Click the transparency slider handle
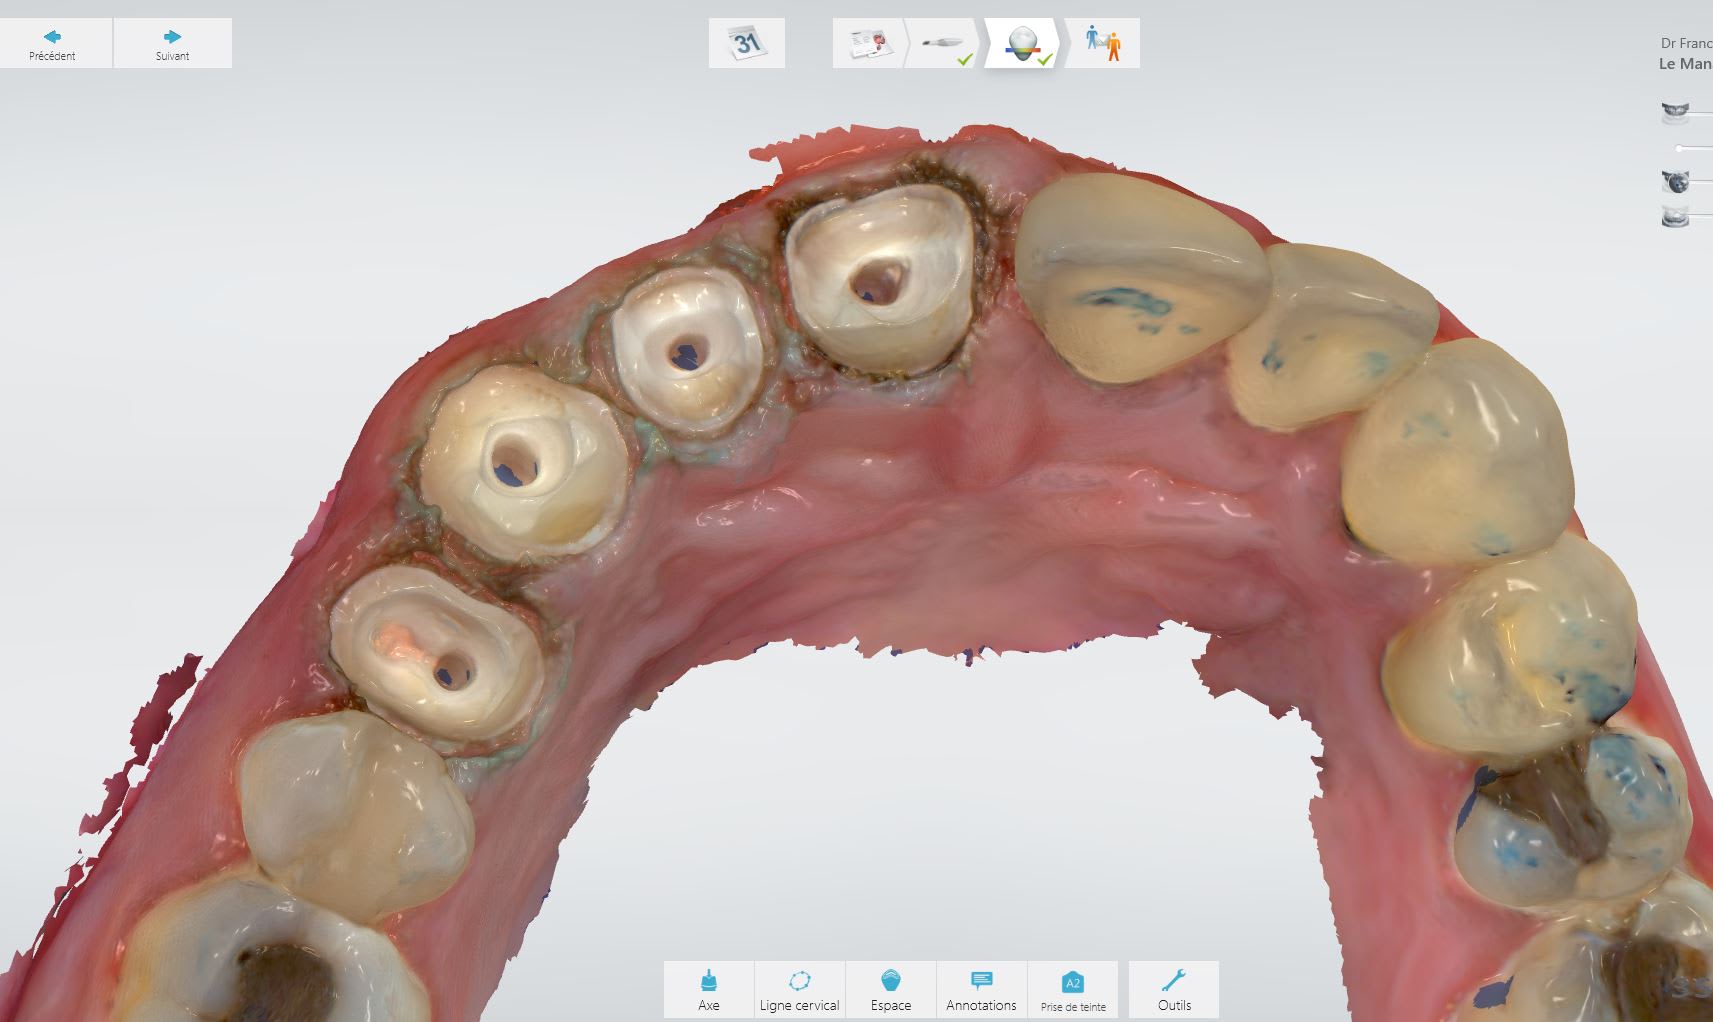The width and height of the screenshot is (1713, 1022). coord(1679,148)
